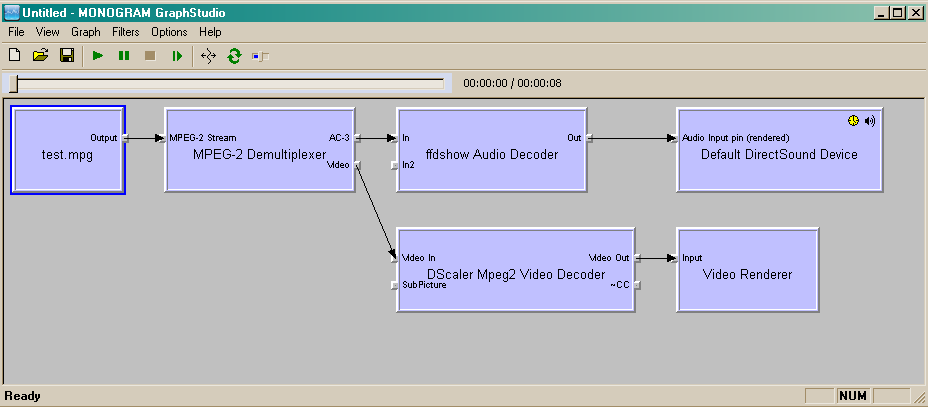
Task: Click the seek bar toggle toolbar icon
Action: (x=260, y=56)
